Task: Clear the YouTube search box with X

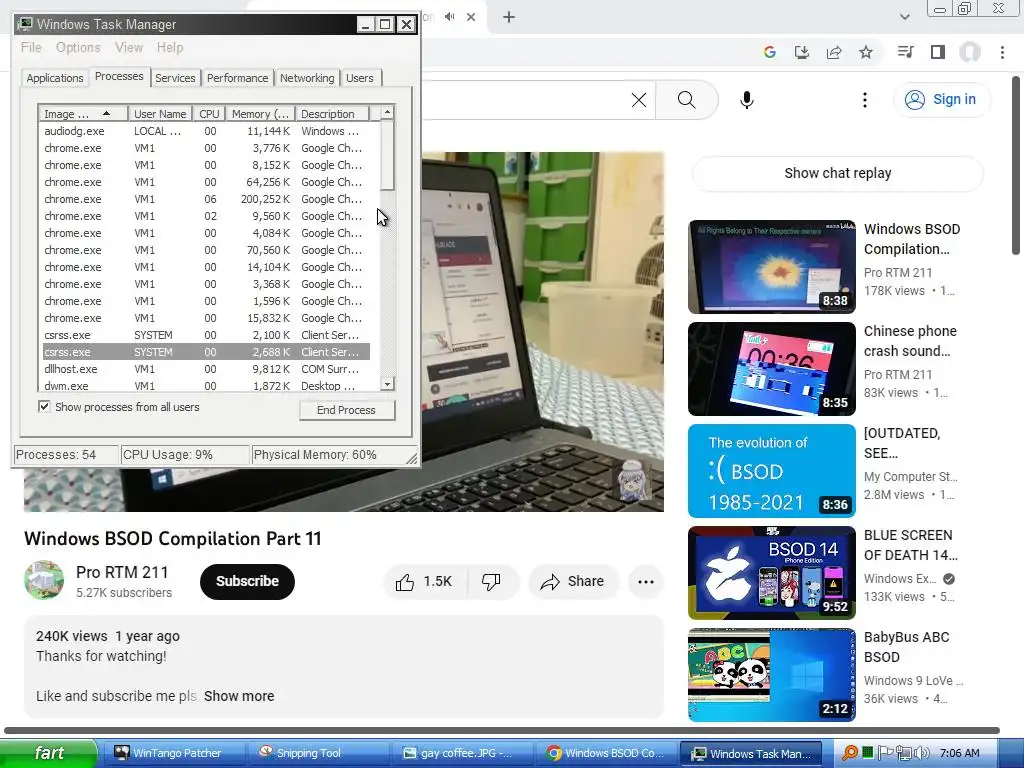Action: tap(639, 100)
